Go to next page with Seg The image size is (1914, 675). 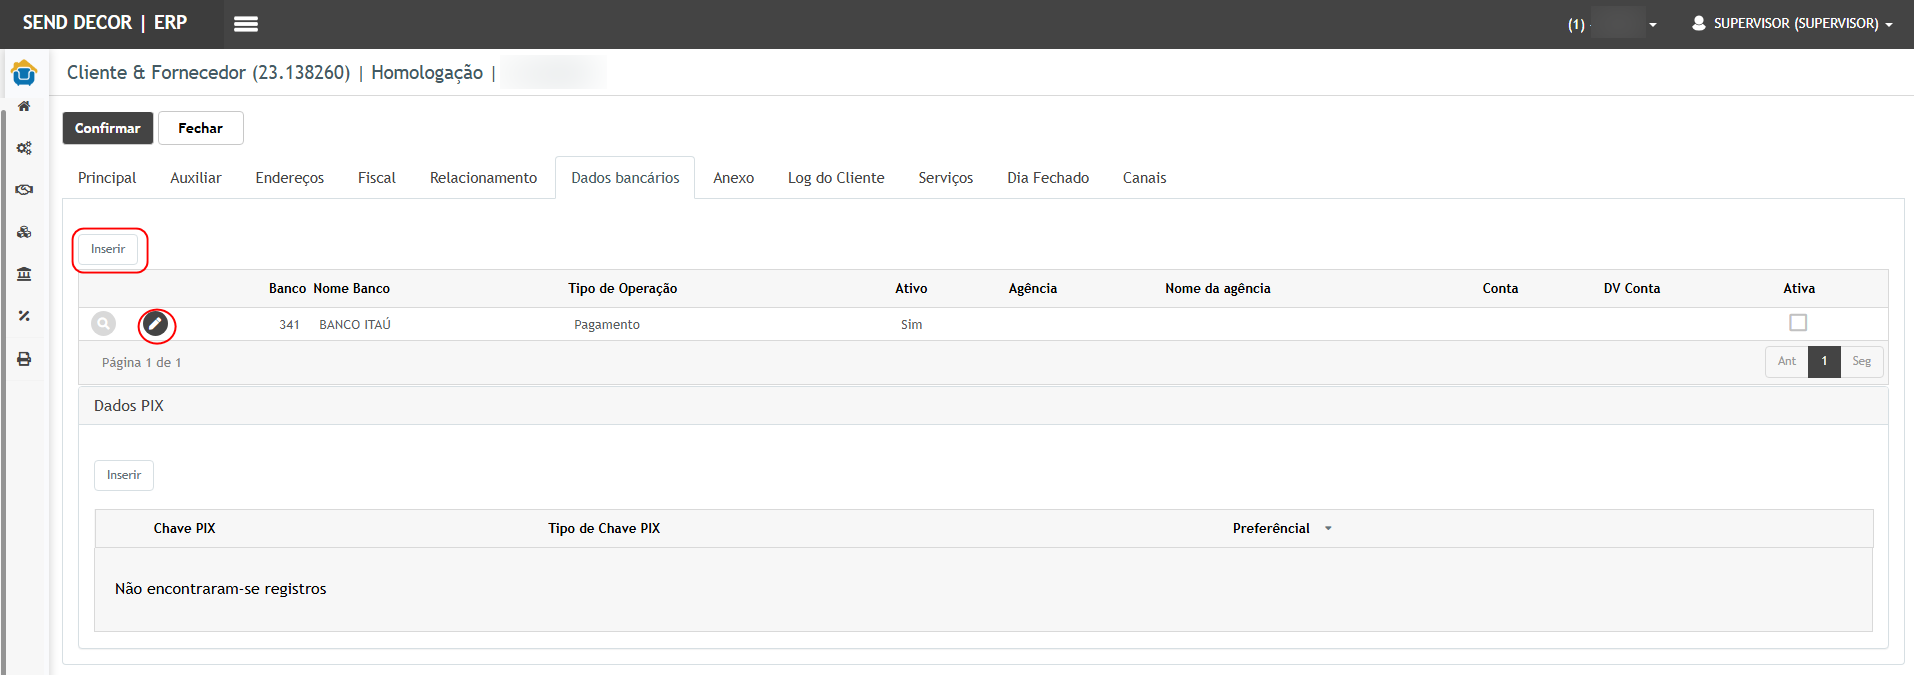pos(1861,361)
